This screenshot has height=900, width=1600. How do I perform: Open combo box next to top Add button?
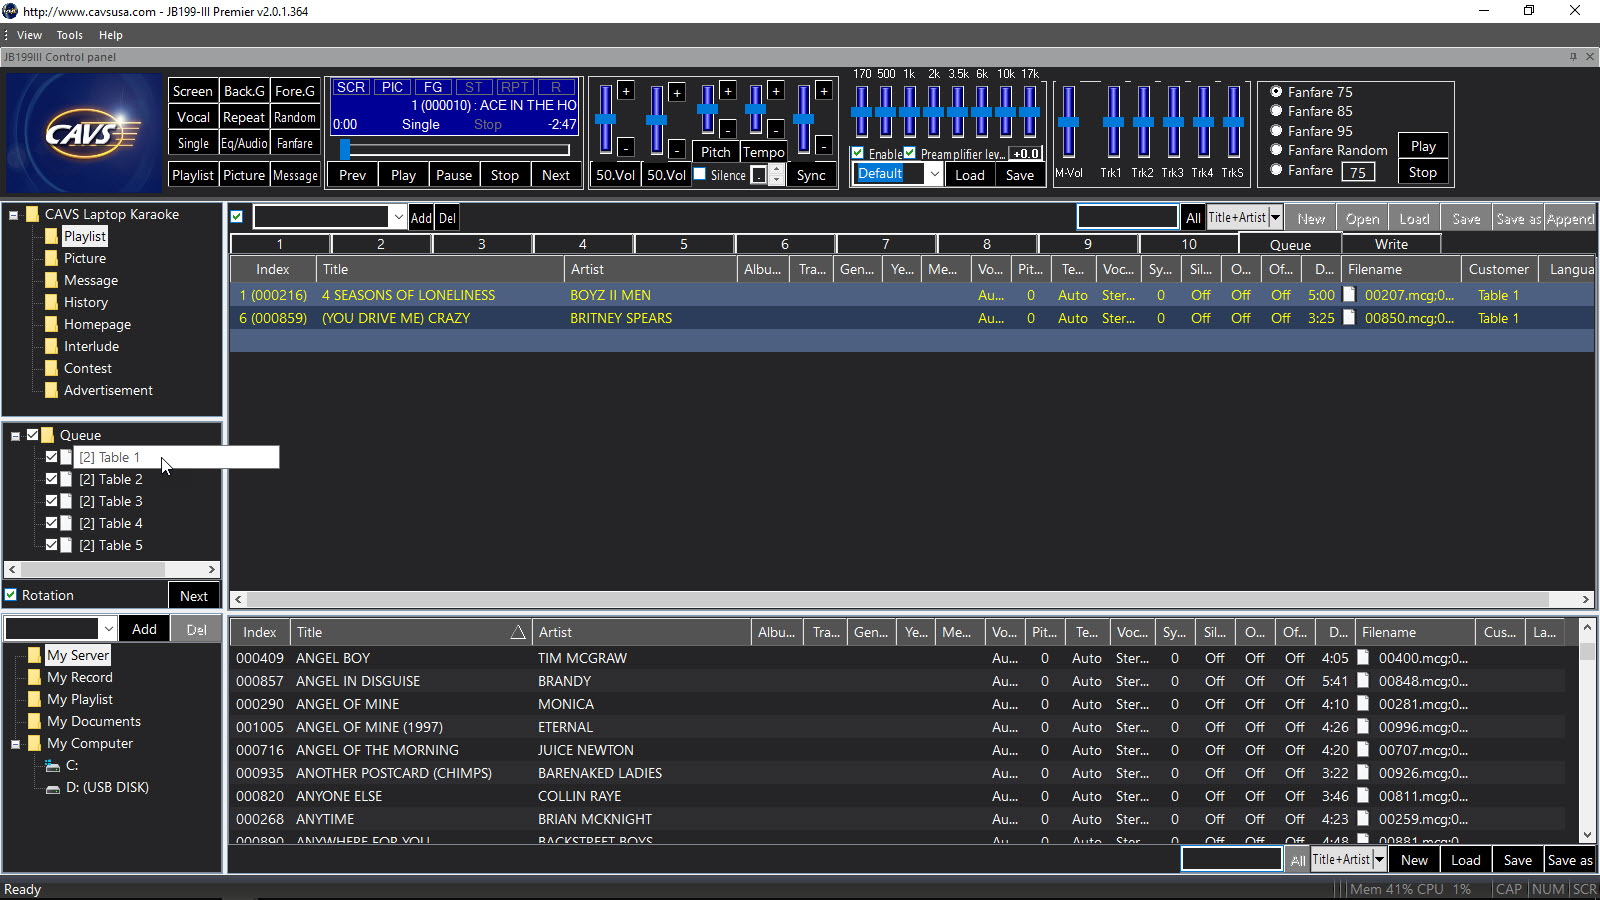pyautogui.click(x=330, y=217)
